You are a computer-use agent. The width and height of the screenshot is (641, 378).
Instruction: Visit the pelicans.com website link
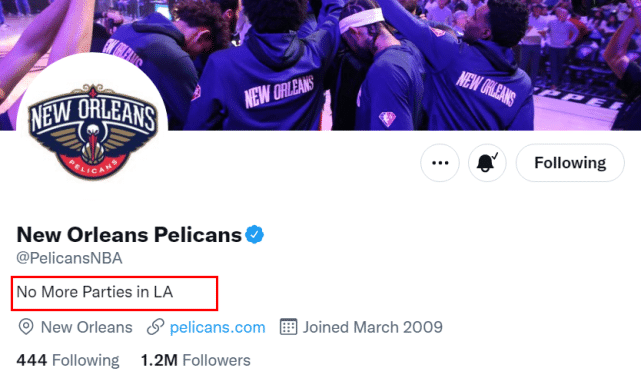tap(217, 327)
